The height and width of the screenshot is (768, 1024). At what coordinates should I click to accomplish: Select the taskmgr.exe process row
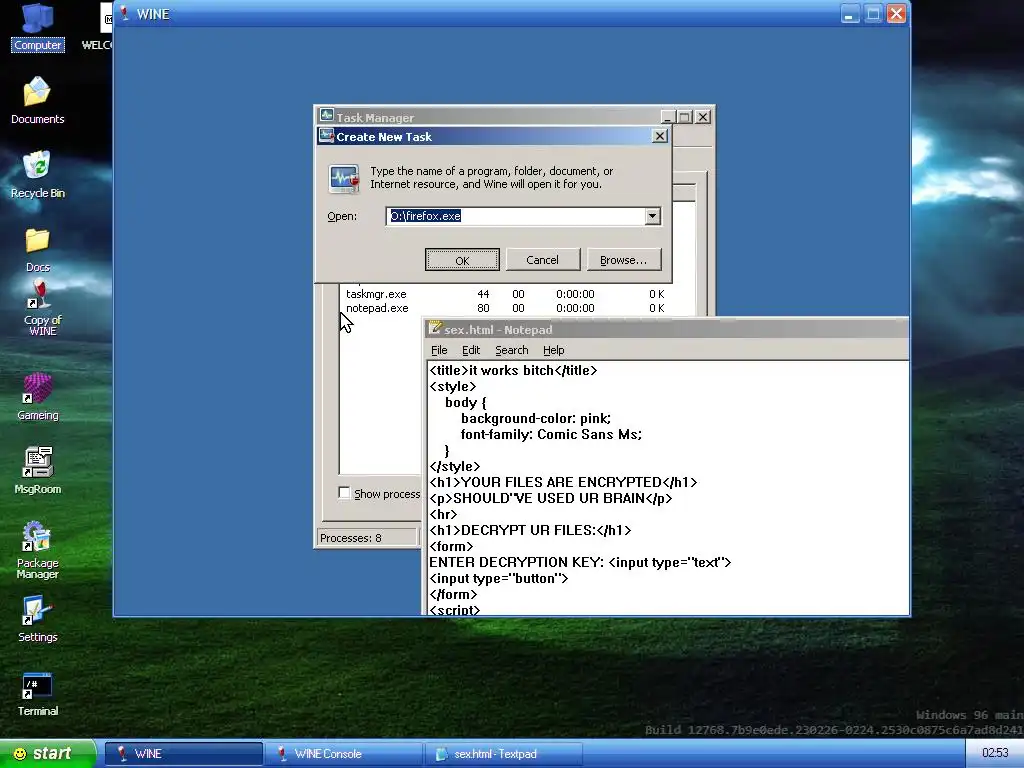pos(505,294)
